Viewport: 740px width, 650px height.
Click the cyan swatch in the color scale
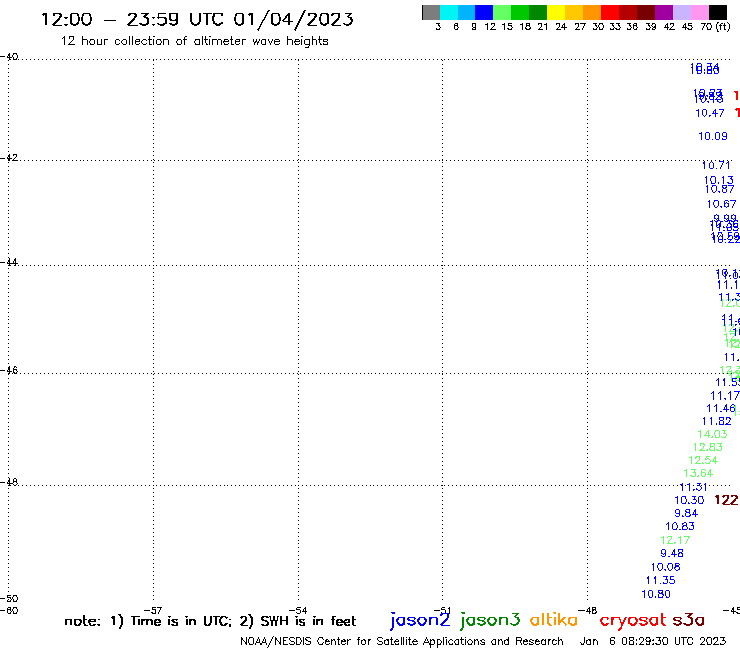(449, 12)
